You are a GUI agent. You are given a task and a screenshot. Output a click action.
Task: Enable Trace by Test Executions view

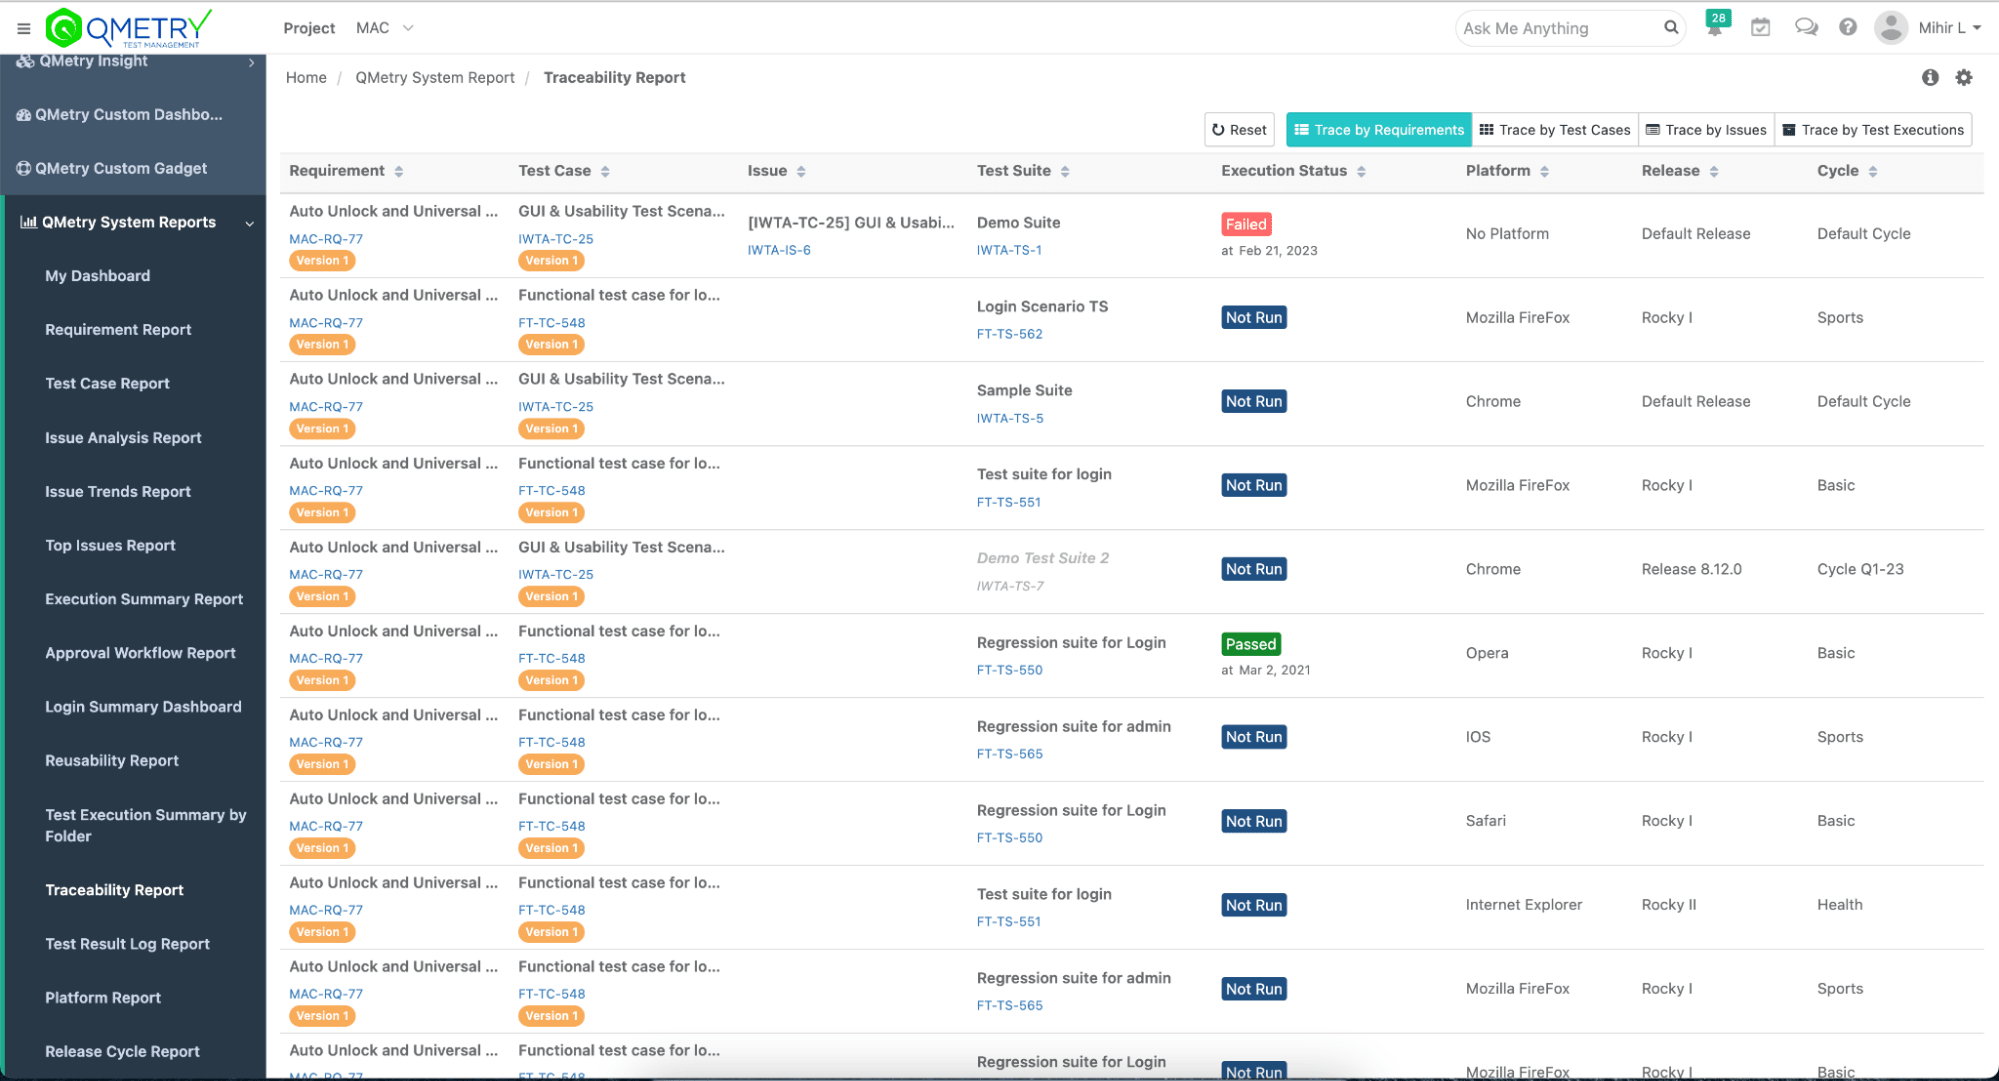click(1873, 129)
